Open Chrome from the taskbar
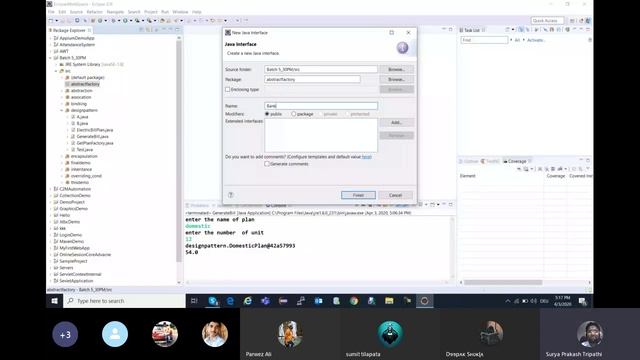 (354, 301)
